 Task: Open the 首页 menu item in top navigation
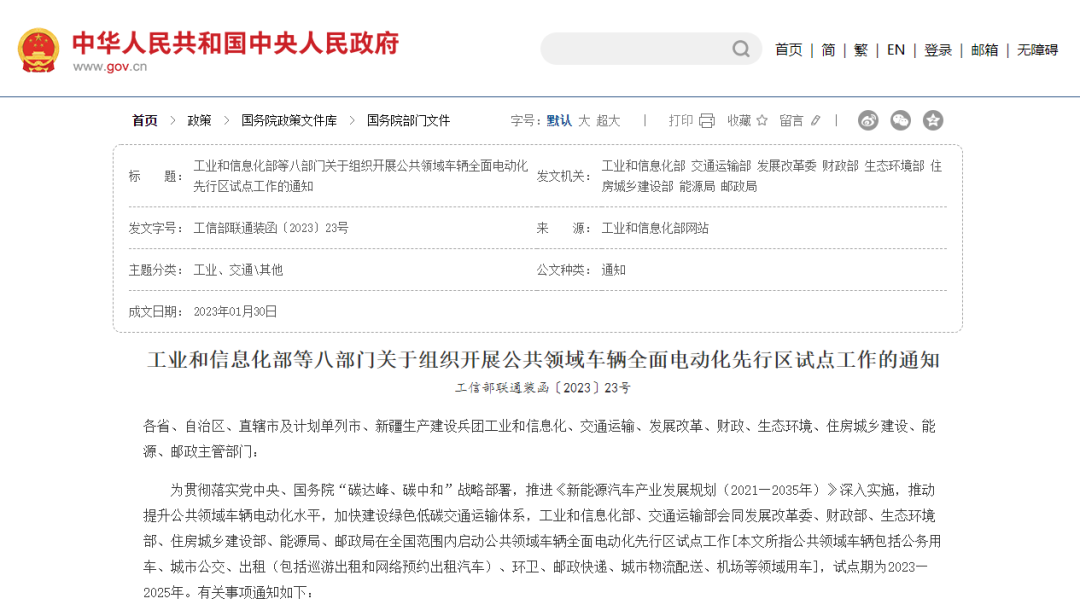click(789, 49)
